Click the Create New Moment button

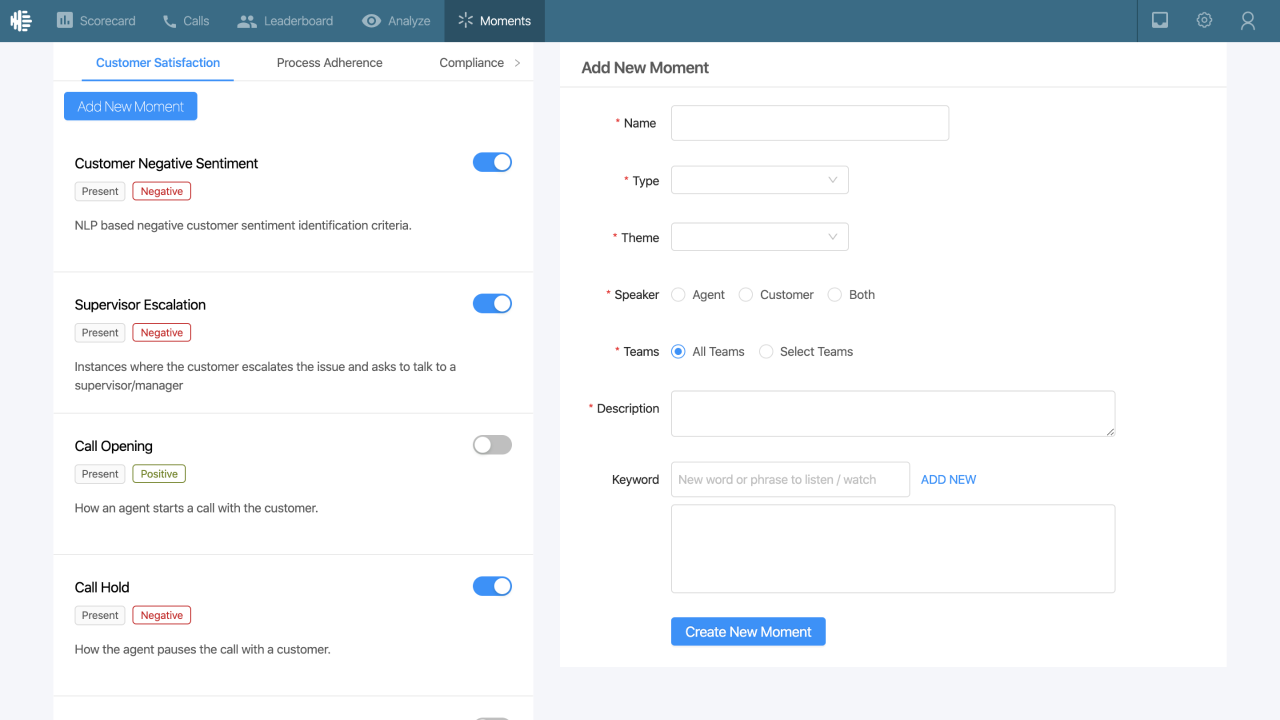point(748,632)
